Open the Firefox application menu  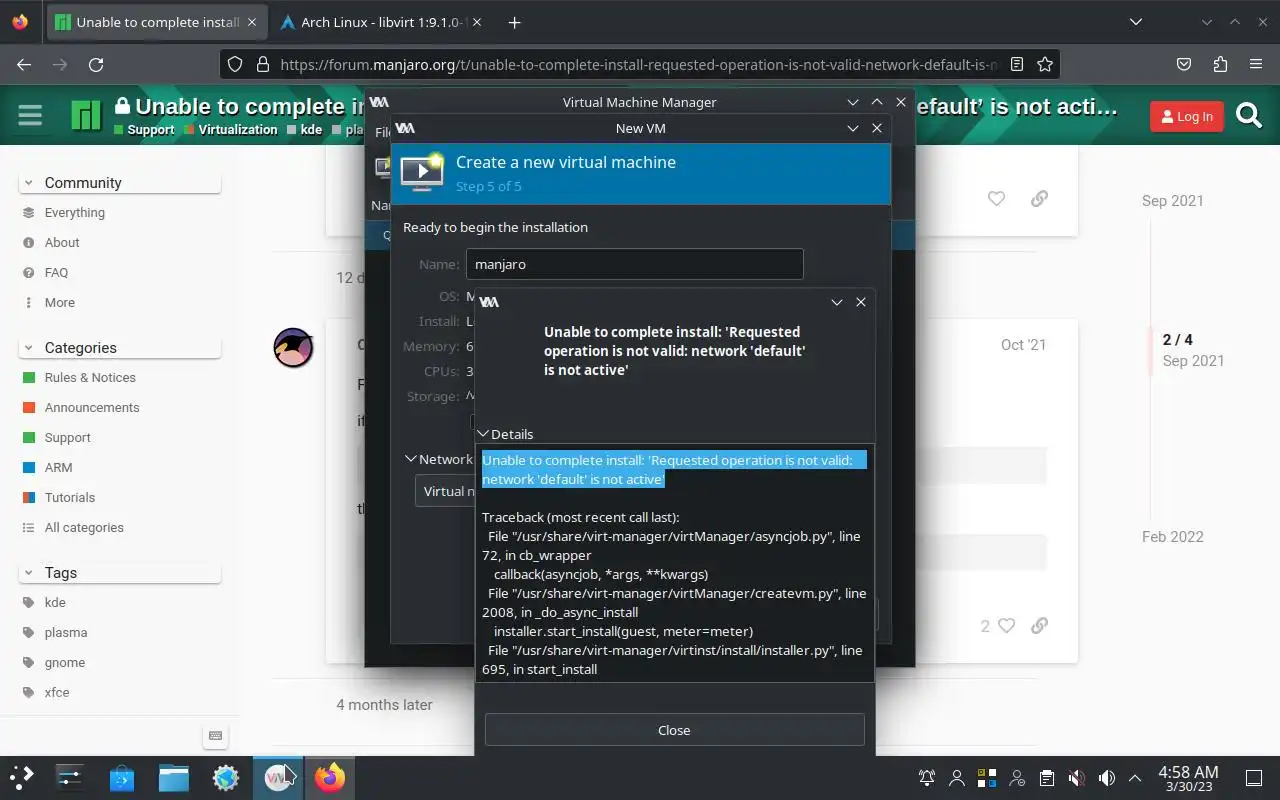coord(1256,64)
